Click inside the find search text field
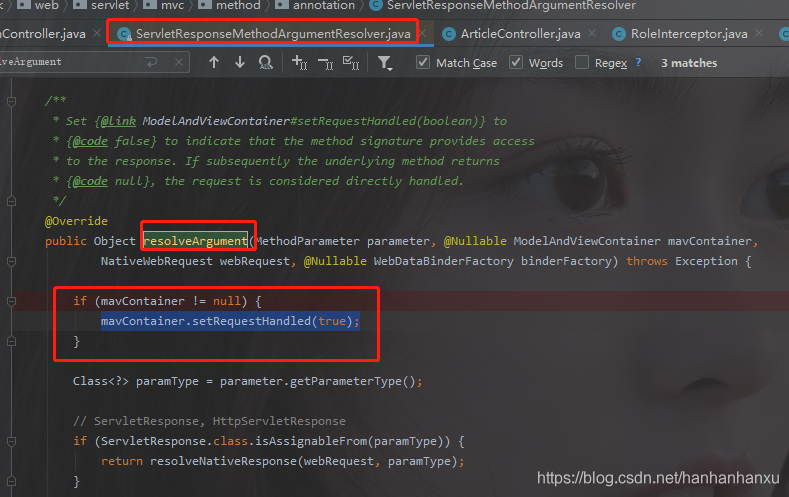 tap(70, 62)
